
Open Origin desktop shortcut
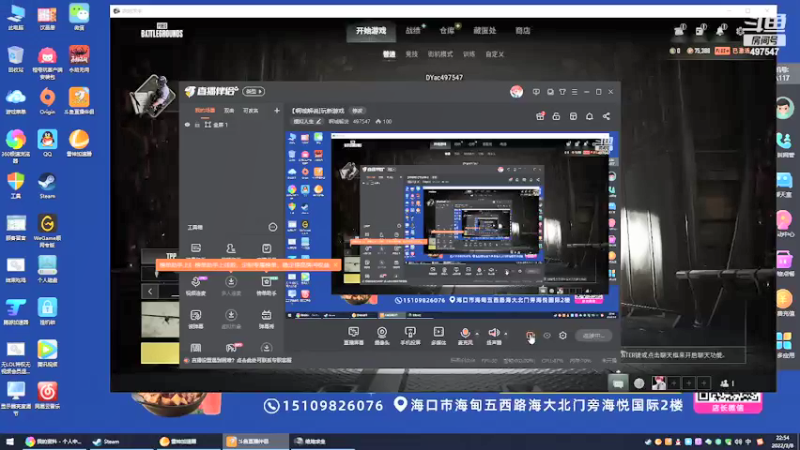tap(47, 101)
